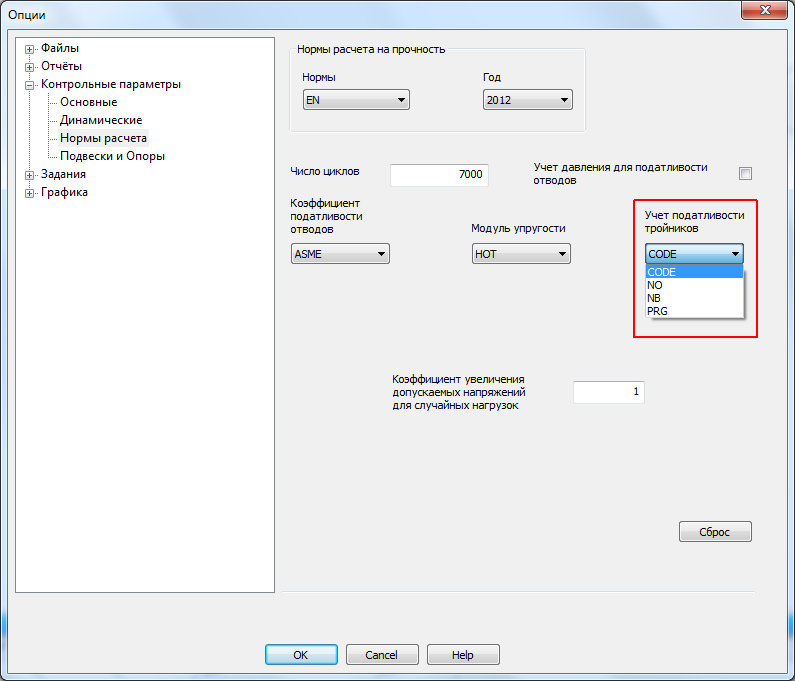Open the ASME bend flexibility dropdown
The height and width of the screenshot is (681, 795).
(x=340, y=254)
